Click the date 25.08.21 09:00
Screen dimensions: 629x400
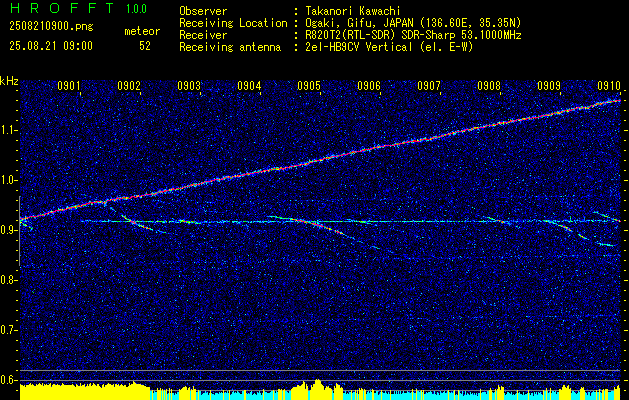(x=51, y=46)
